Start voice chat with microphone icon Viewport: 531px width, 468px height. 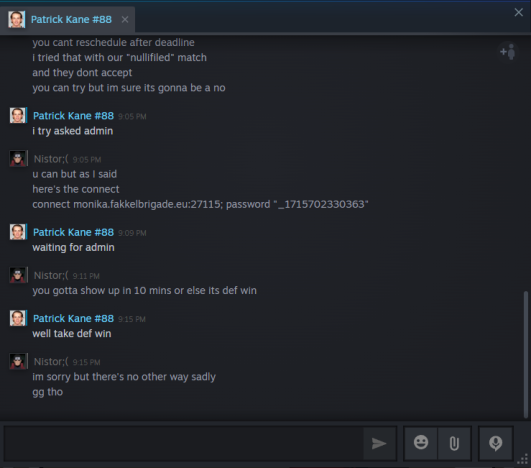[x=495, y=443]
